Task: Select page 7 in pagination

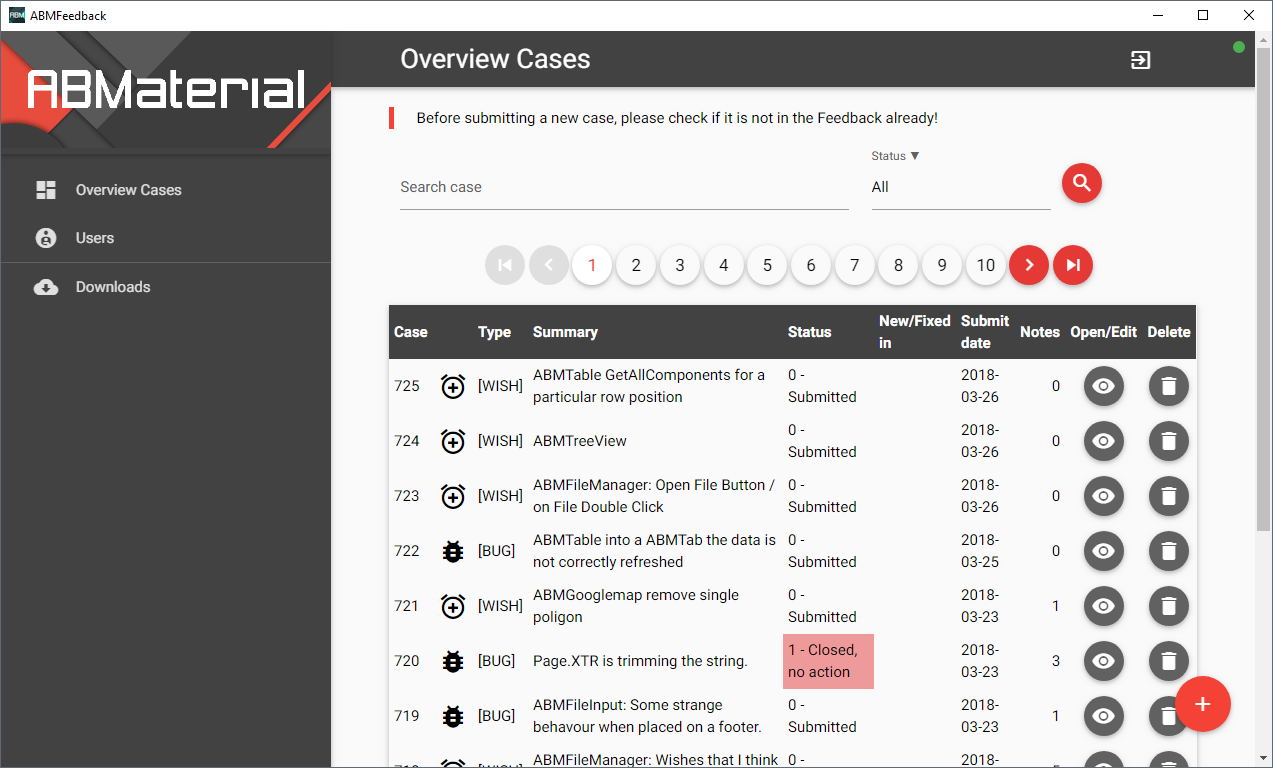Action: 855,265
